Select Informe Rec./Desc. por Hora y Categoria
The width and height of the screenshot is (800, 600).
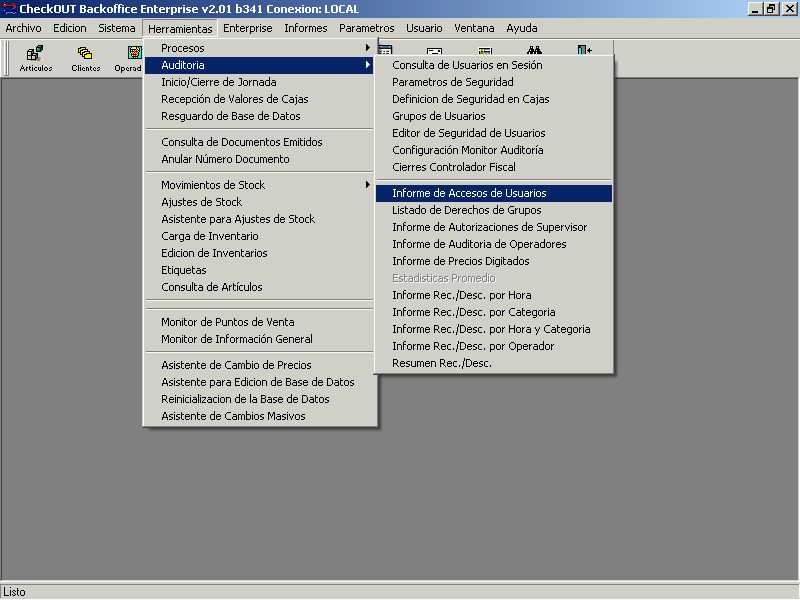pos(494,329)
